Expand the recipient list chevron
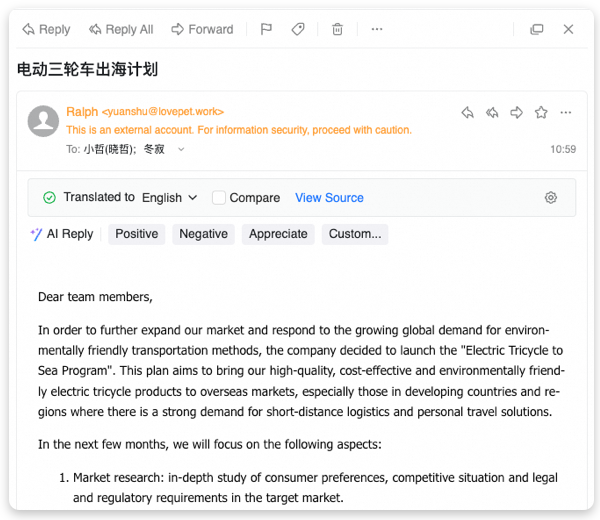 click(x=181, y=149)
